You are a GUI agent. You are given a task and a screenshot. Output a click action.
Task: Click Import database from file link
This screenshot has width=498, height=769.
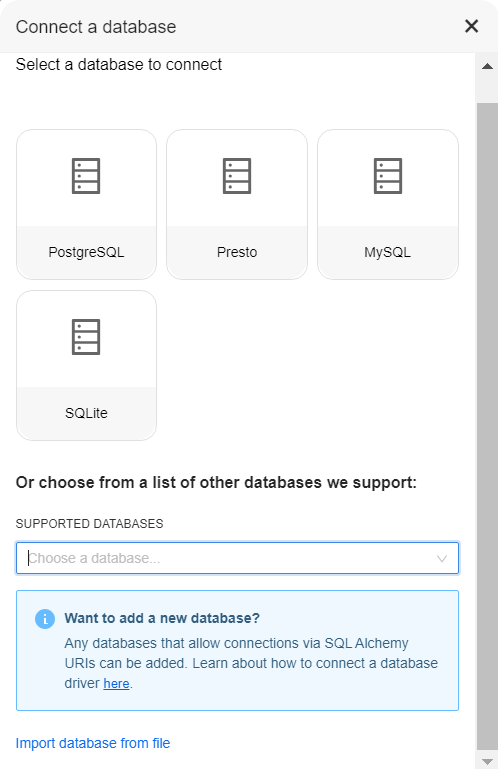pos(93,743)
